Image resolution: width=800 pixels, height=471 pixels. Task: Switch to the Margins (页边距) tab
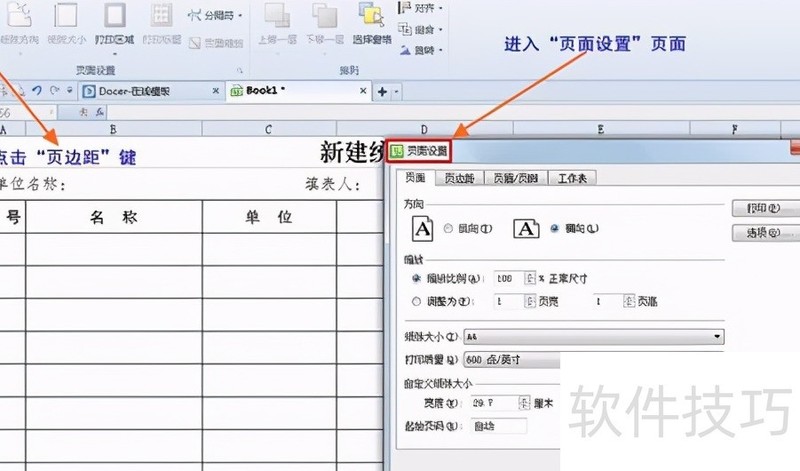(459, 178)
